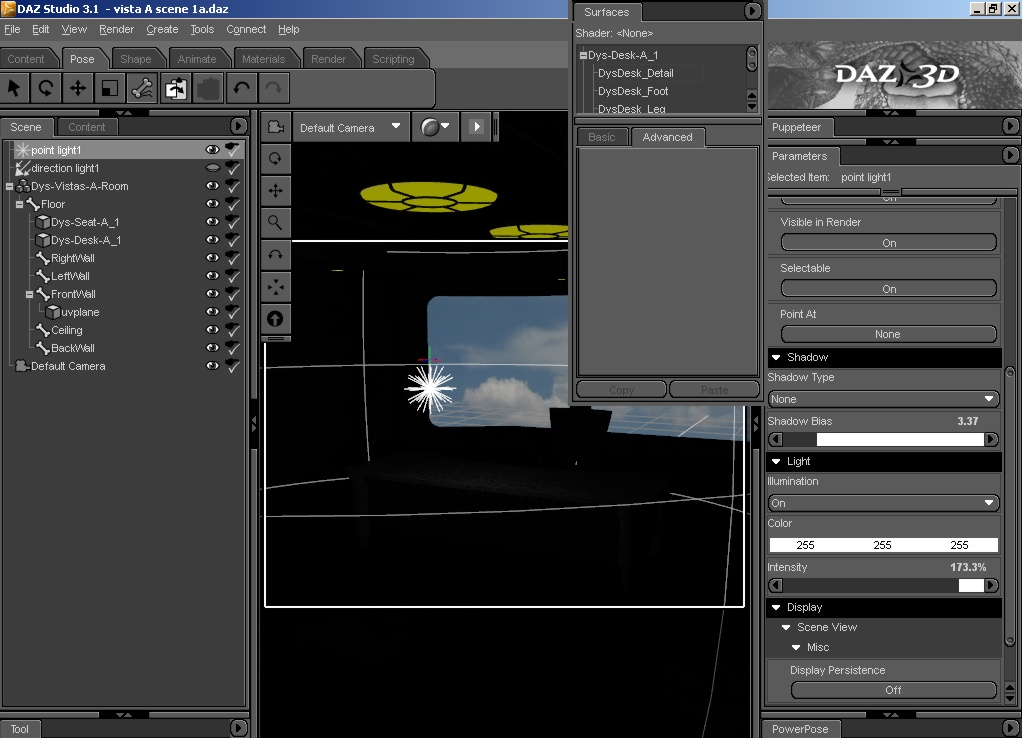The image size is (1022, 738).
Task: Open the Shadow Type dropdown
Action: (x=883, y=399)
